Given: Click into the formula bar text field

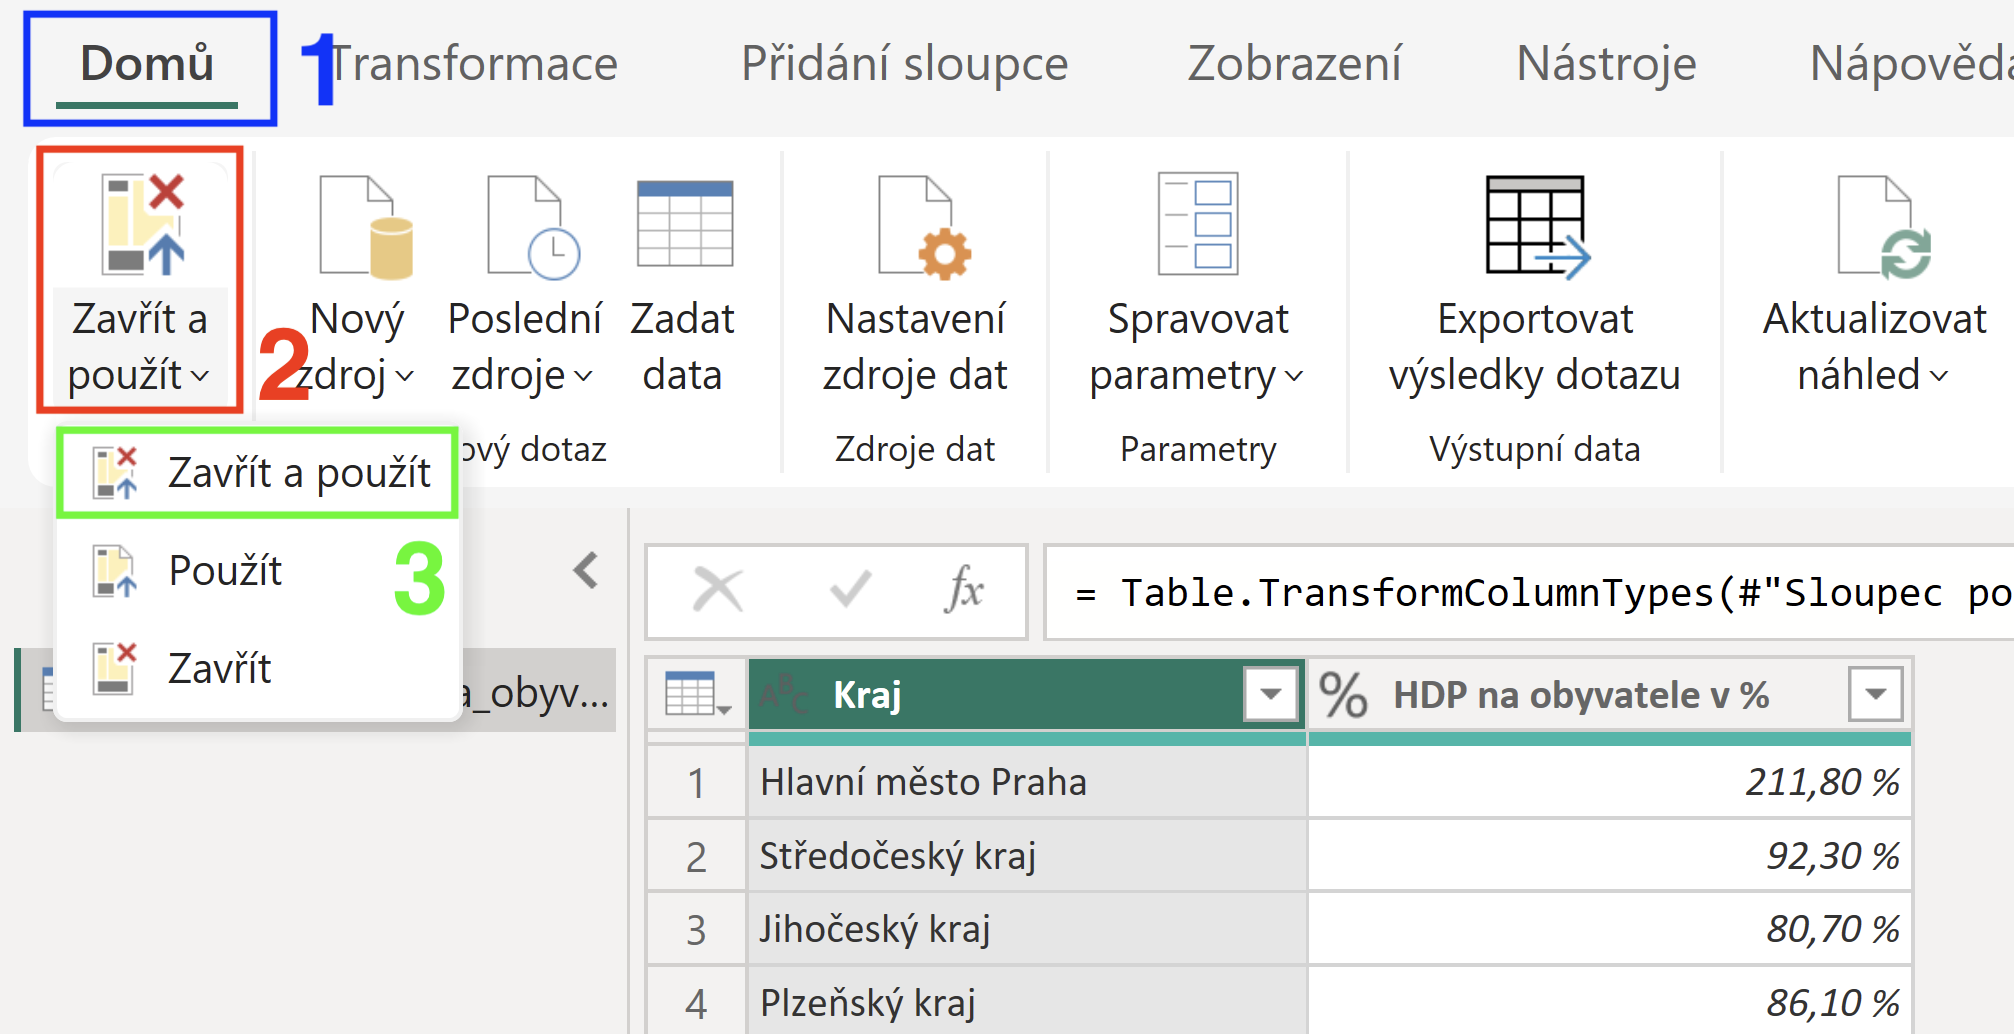Looking at the screenshot, I should point(1528,592).
